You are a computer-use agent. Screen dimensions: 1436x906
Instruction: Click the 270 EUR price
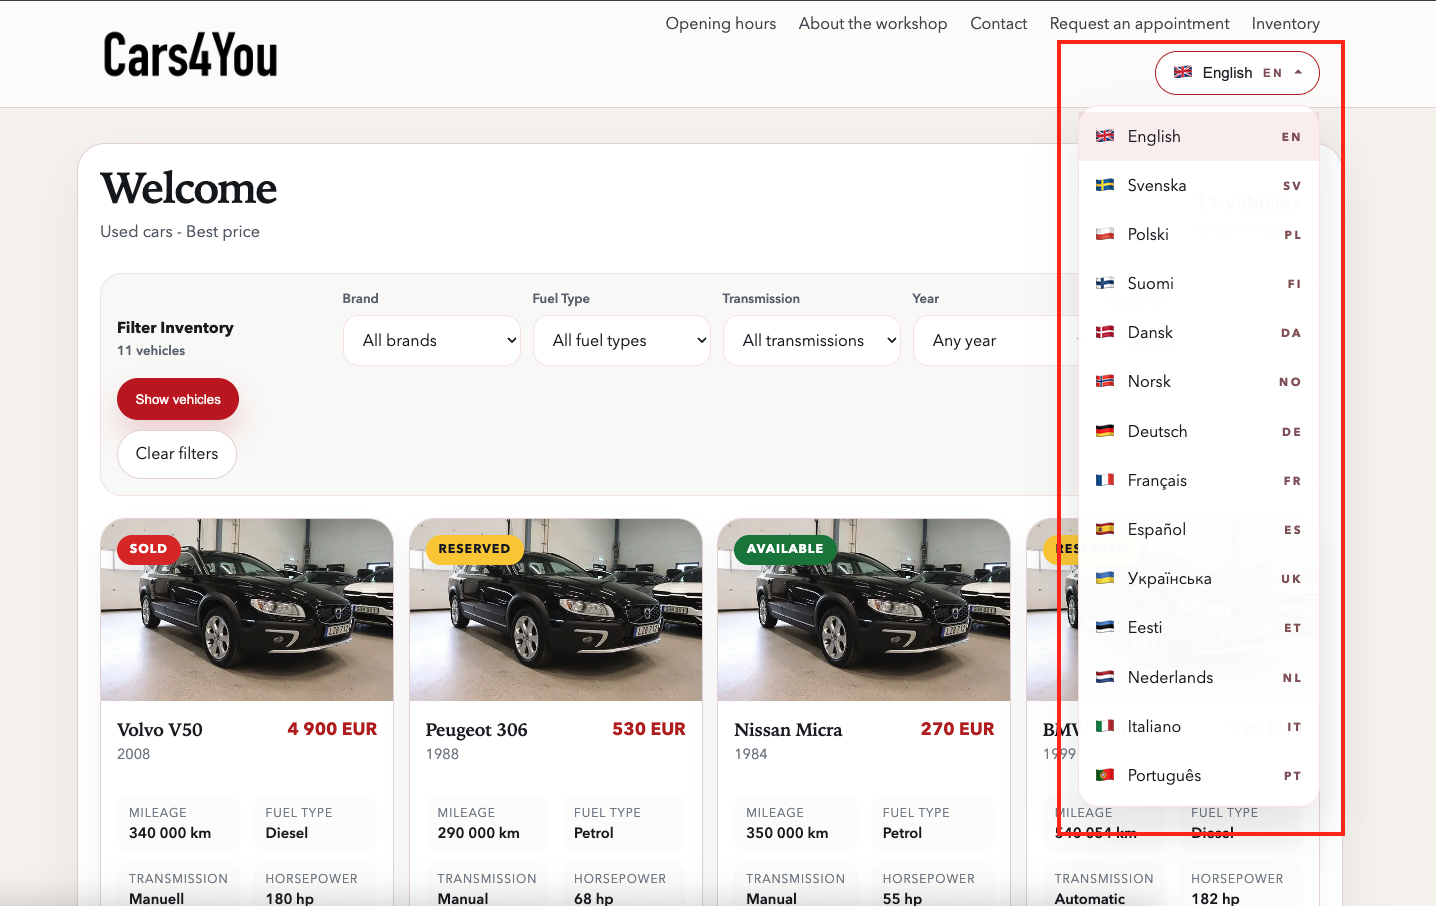click(957, 729)
